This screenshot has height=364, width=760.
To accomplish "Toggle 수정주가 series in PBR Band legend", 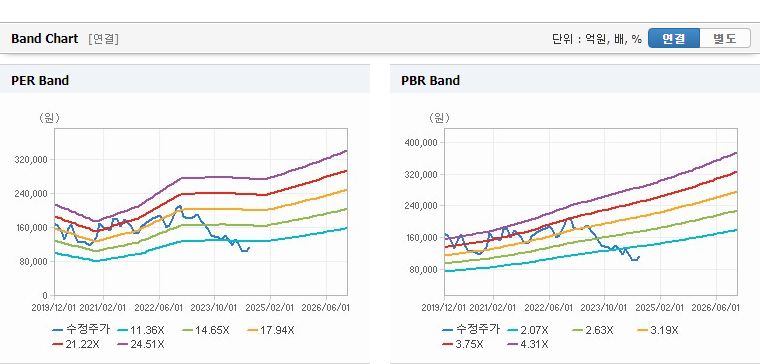I will pos(471,330).
